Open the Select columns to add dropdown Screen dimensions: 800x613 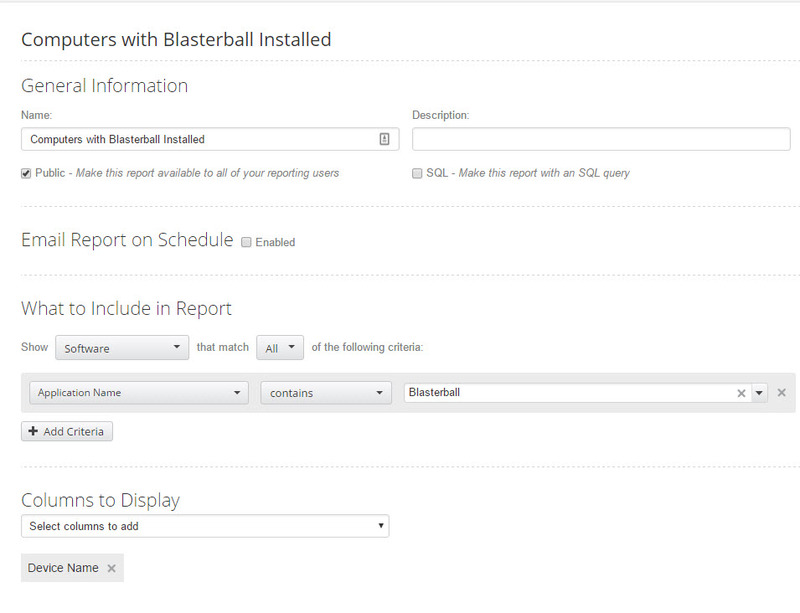[205, 525]
